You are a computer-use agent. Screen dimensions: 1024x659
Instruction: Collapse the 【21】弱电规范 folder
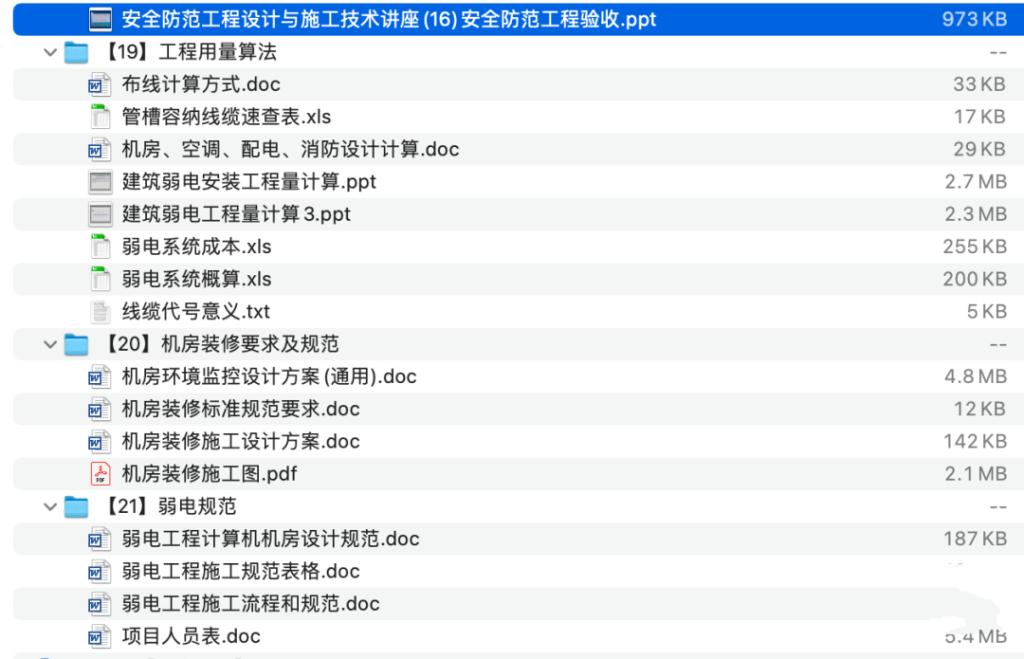(x=49, y=506)
